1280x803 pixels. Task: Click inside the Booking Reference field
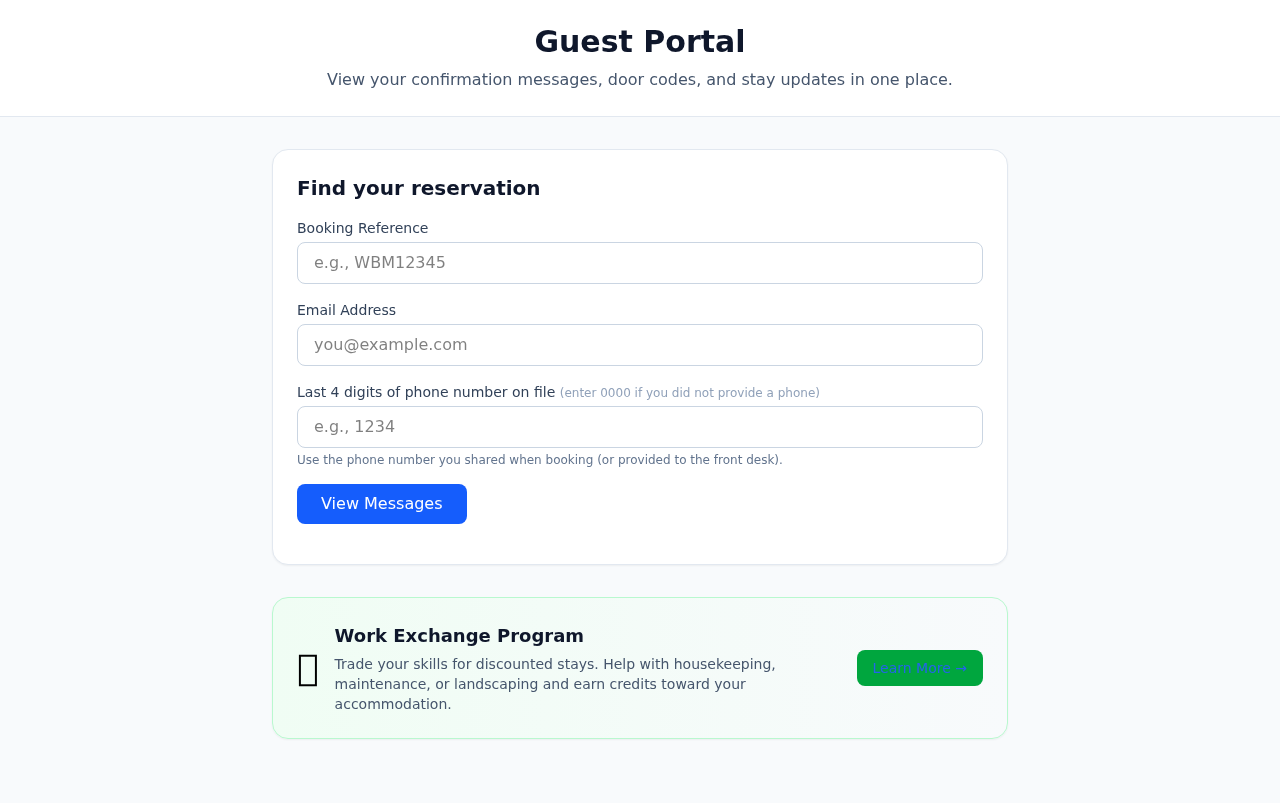pyautogui.click(x=640, y=263)
